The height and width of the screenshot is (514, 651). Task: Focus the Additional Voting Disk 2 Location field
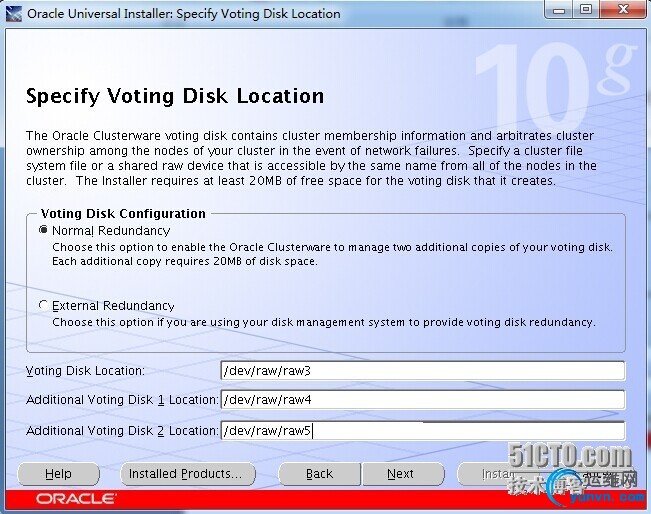click(423, 431)
